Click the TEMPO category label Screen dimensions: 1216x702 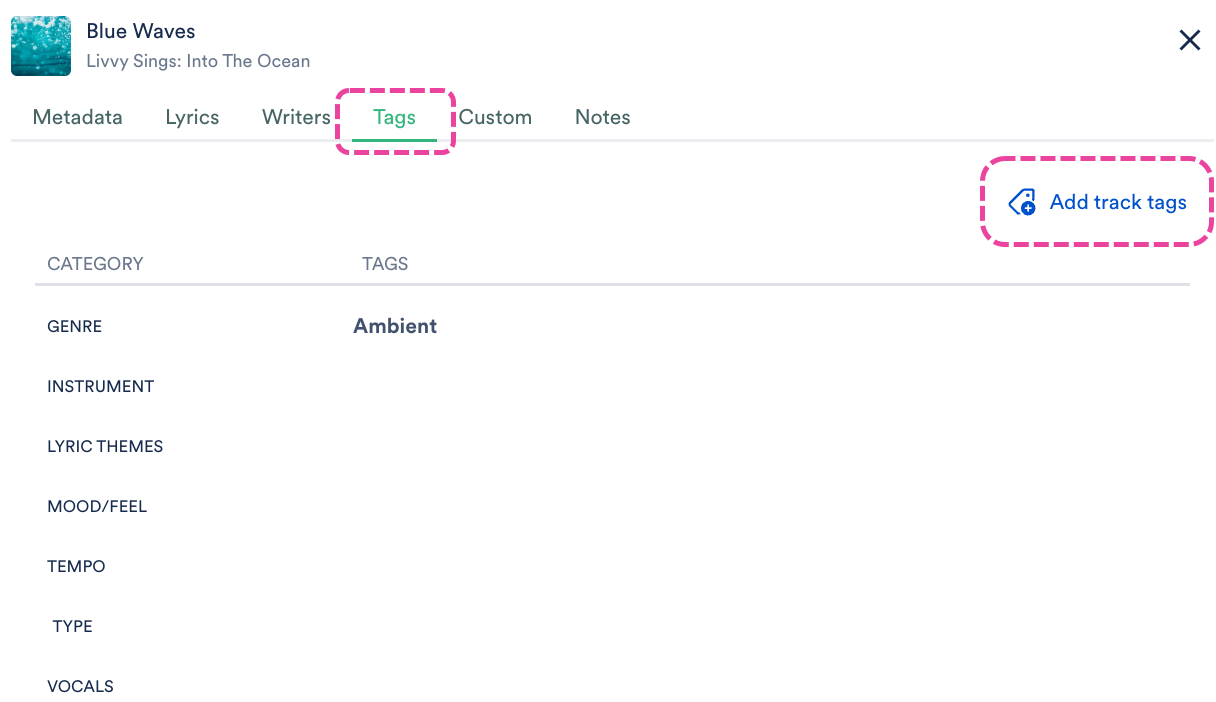tap(76, 566)
